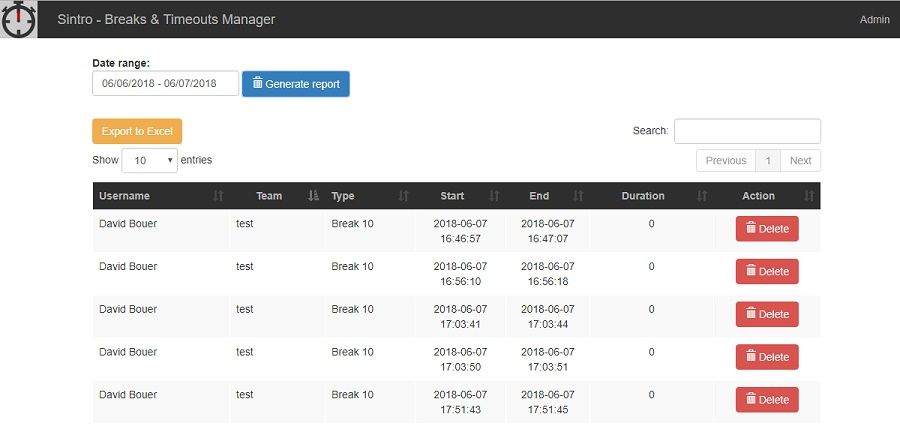Sort table by Action column arrows
900x426 pixels.
tap(809, 196)
